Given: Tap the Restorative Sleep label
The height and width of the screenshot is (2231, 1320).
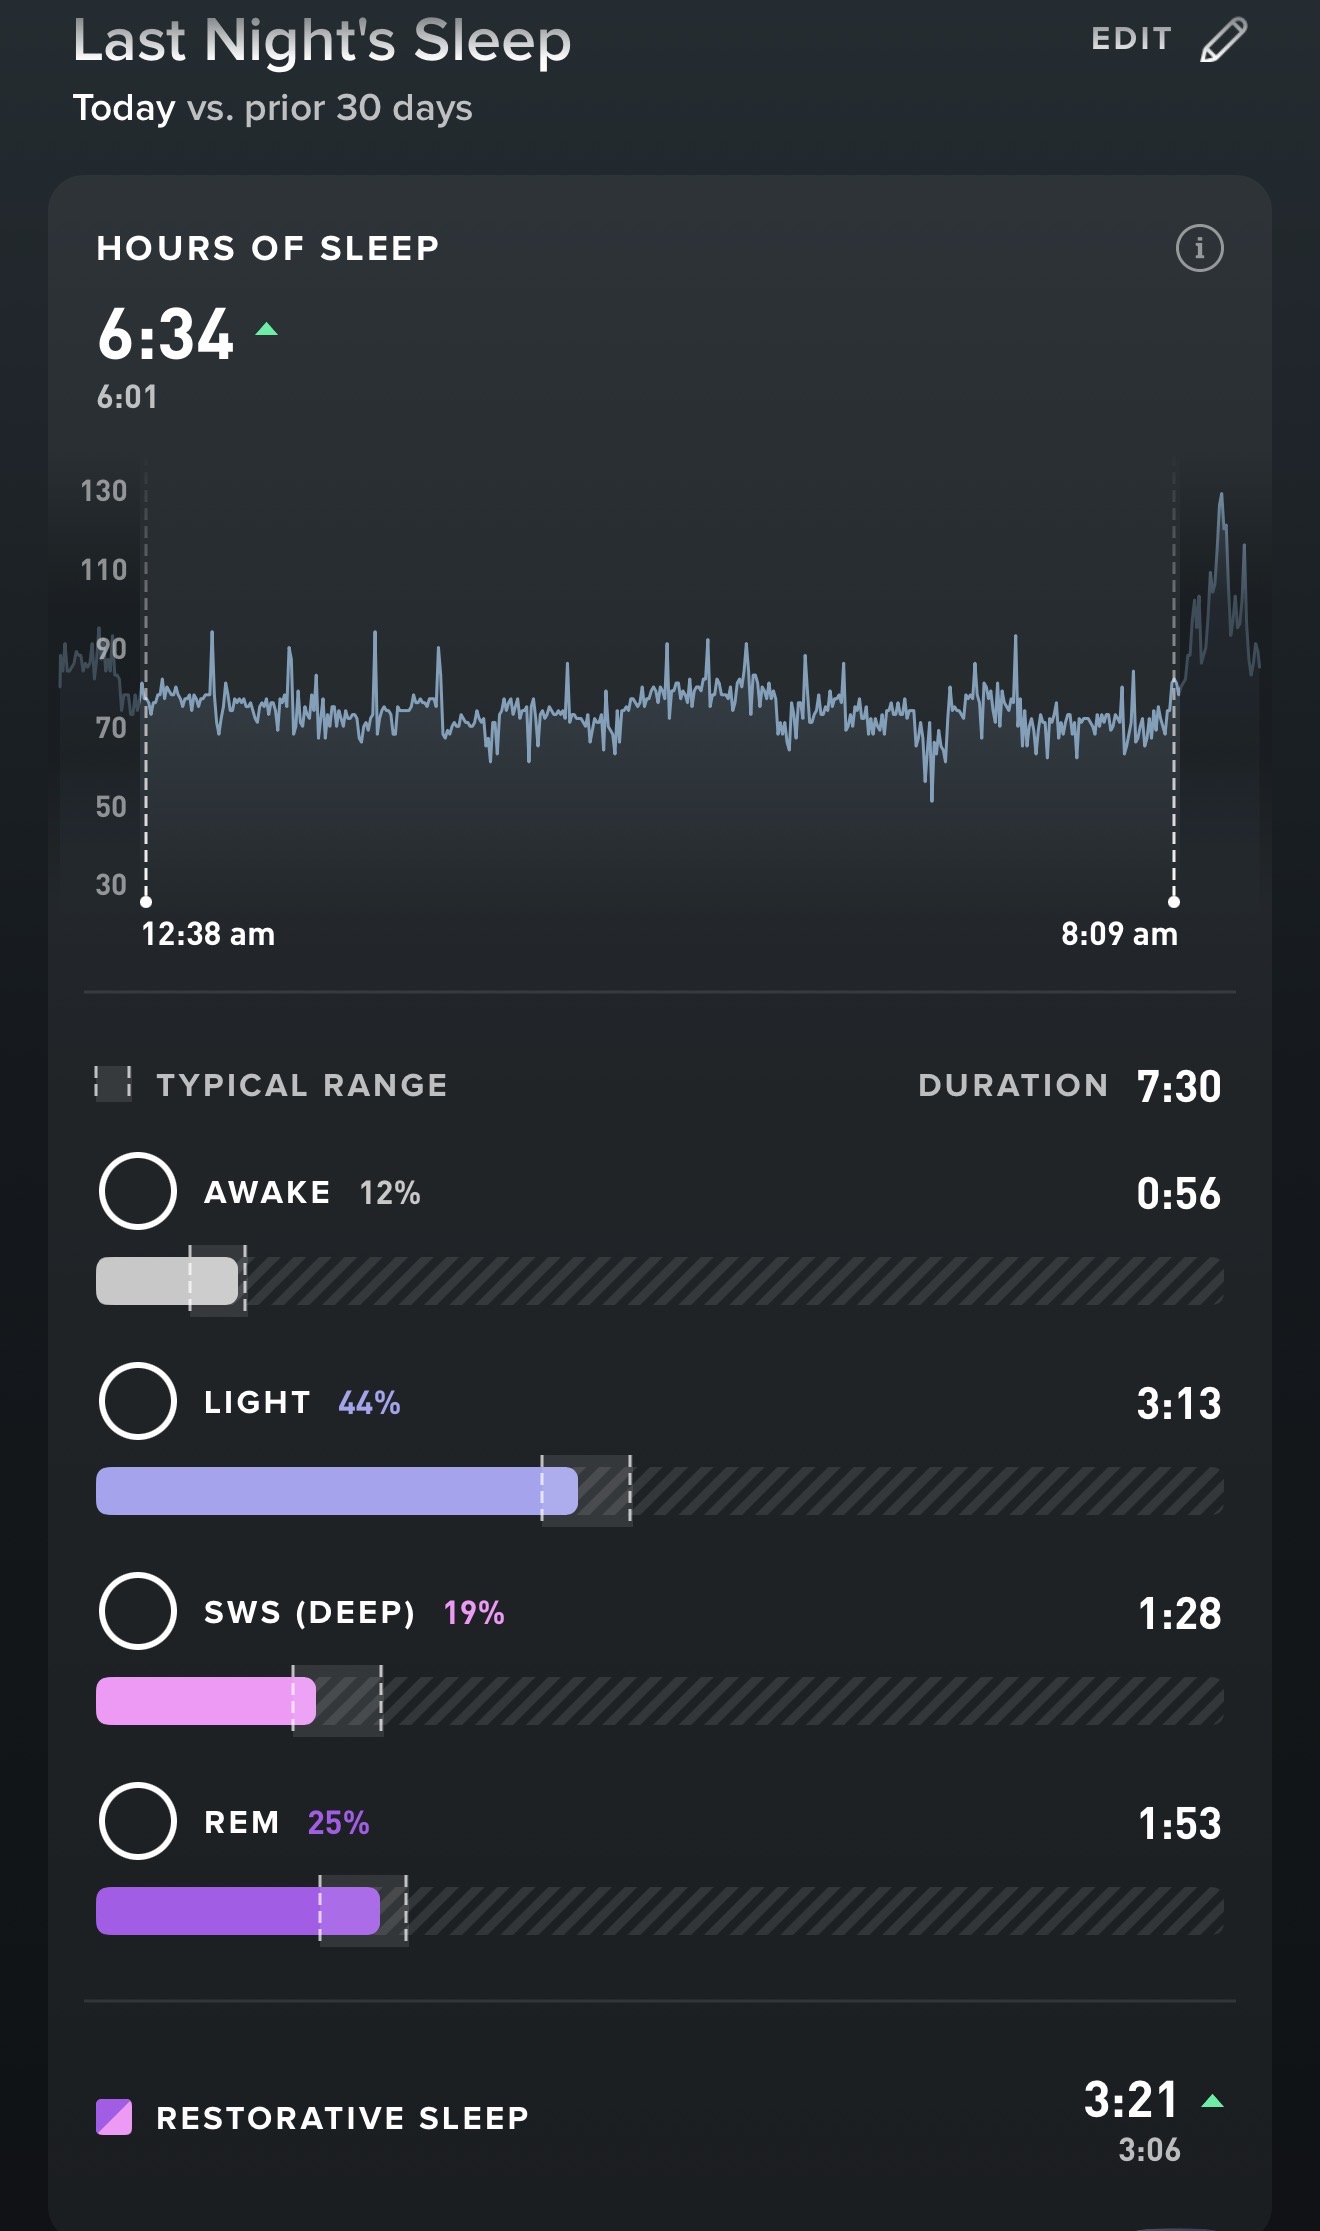Looking at the screenshot, I should click(x=342, y=2118).
